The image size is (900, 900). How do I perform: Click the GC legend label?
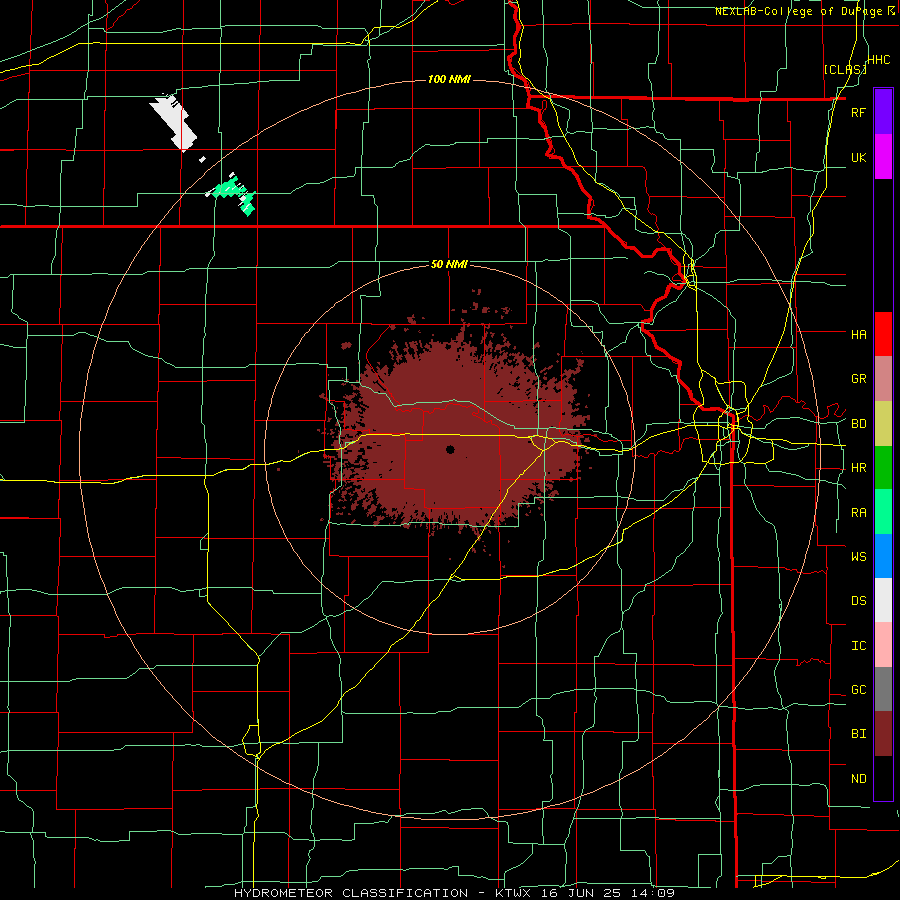(x=858, y=690)
